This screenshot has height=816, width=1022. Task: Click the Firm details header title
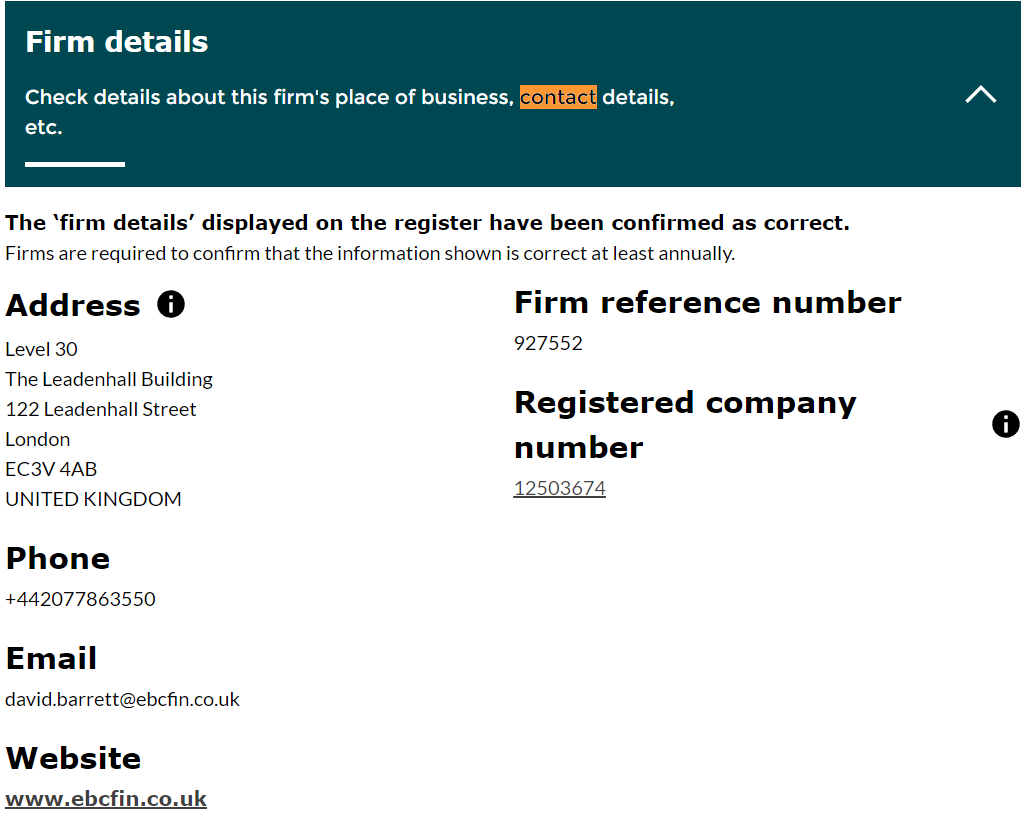[117, 42]
